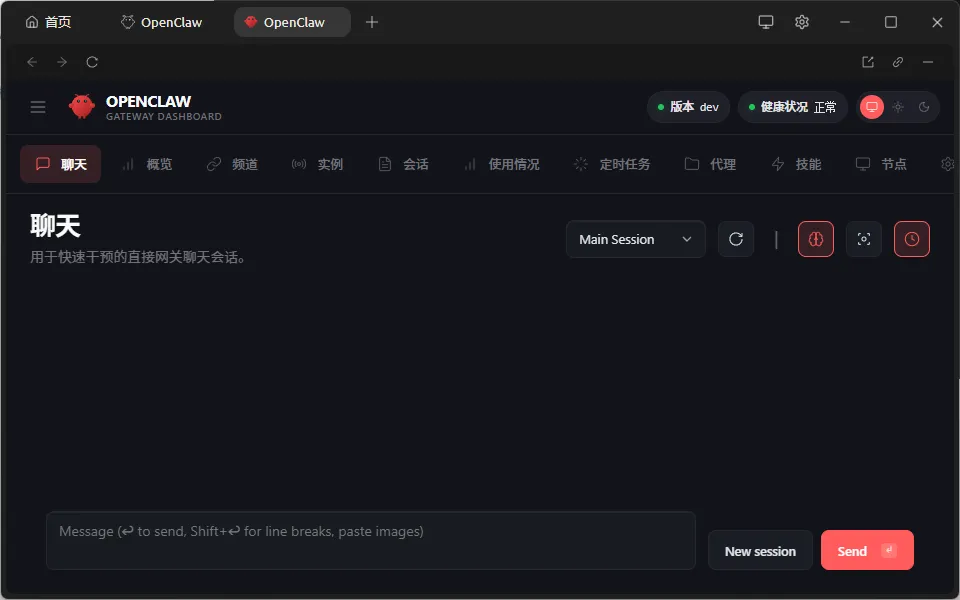Image resolution: width=960 pixels, height=600 pixels.
Task: Select the 频道 (Channels) nav icon
Action: click(x=232, y=164)
